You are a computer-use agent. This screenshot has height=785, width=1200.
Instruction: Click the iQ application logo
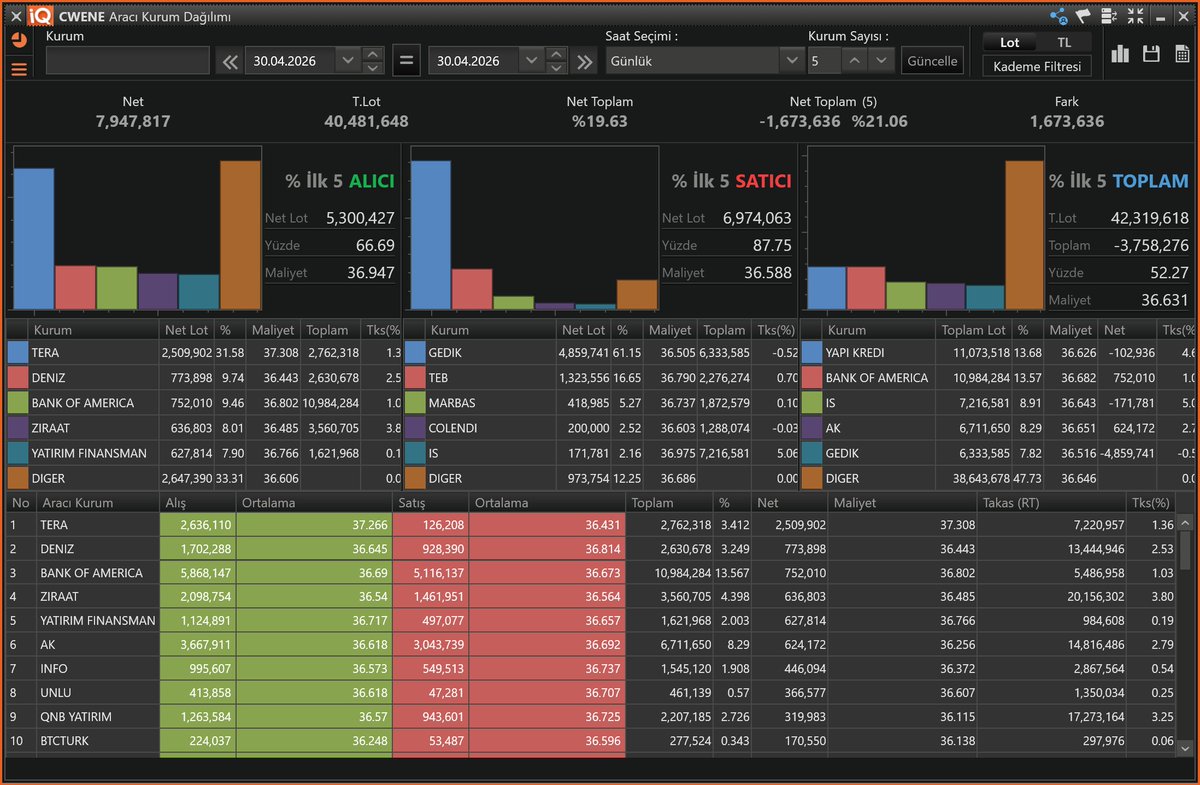pyautogui.click(x=41, y=15)
